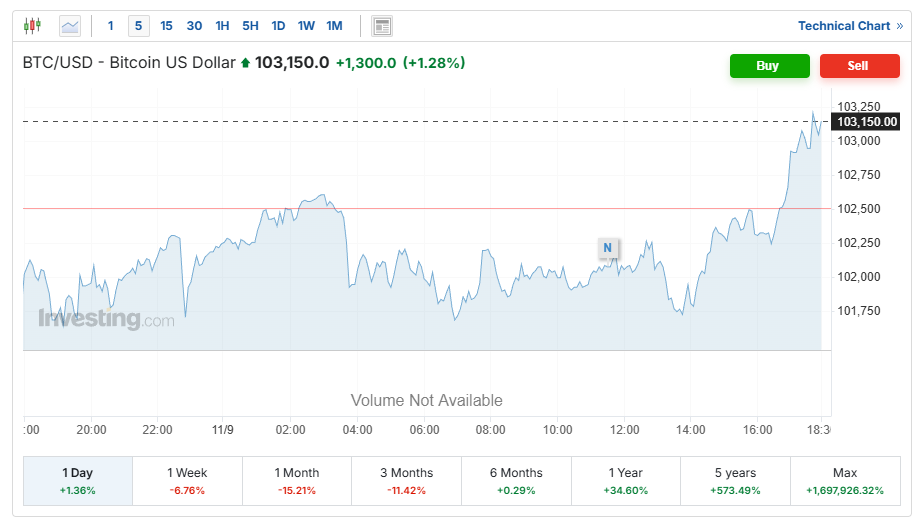This screenshot has width=922, height=532.
Task: Switch to the 1 Year range tab
Action: 625,480
